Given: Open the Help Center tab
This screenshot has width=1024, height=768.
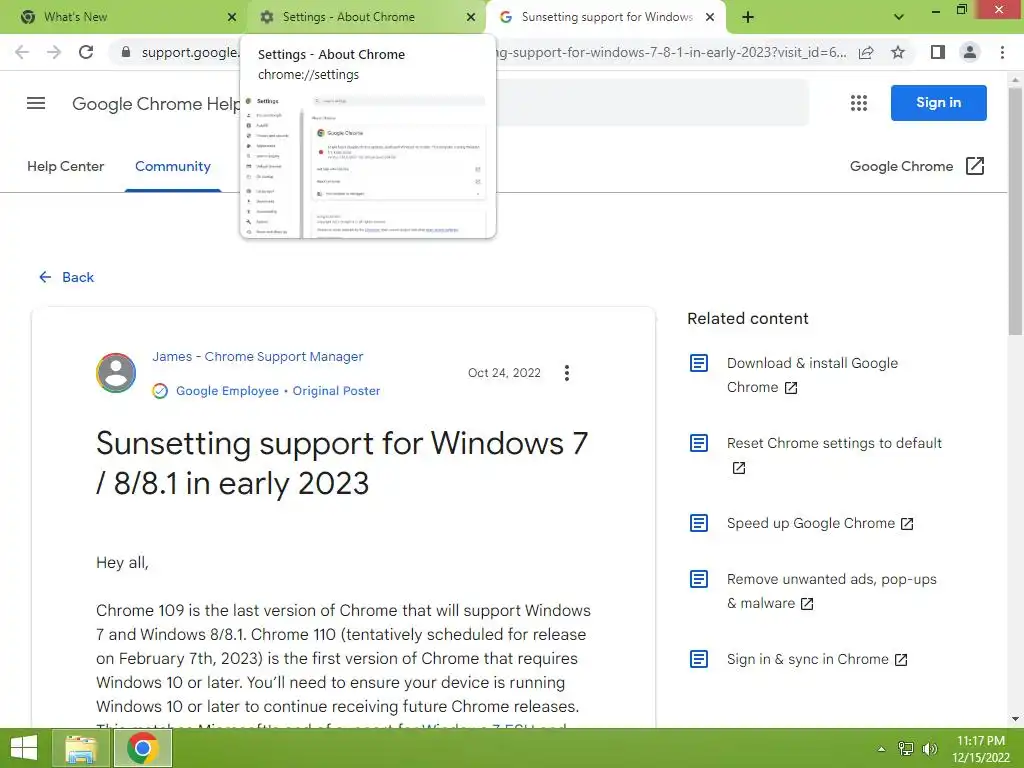Looking at the screenshot, I should pyautogui.click(x=65, y=167).
